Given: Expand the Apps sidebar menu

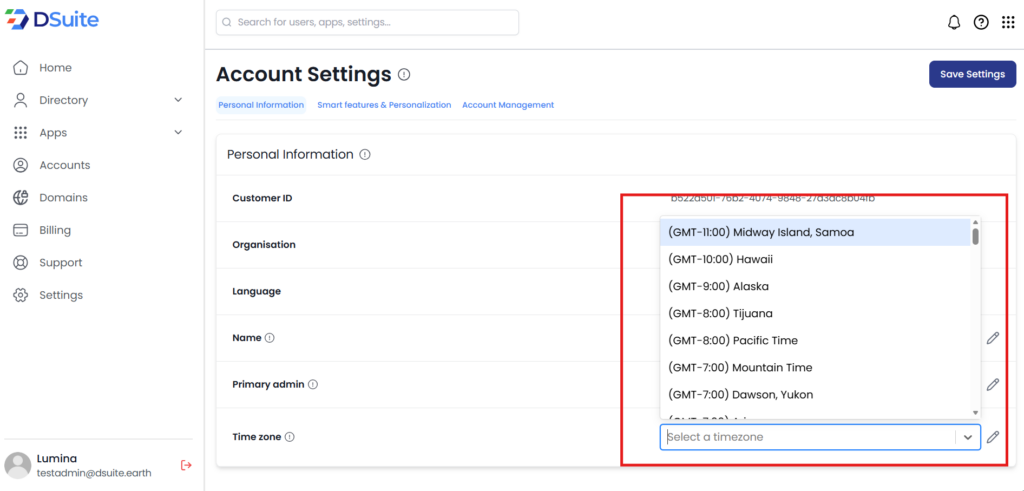Looking at the screenshot, I should point(178,133).
